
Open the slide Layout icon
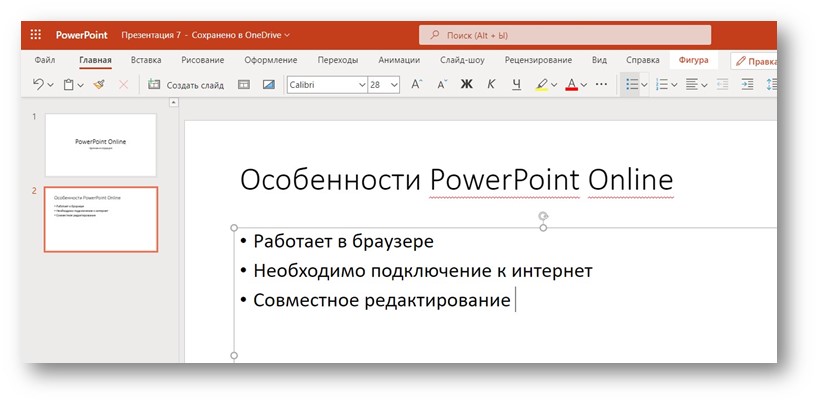click(244, 84)
